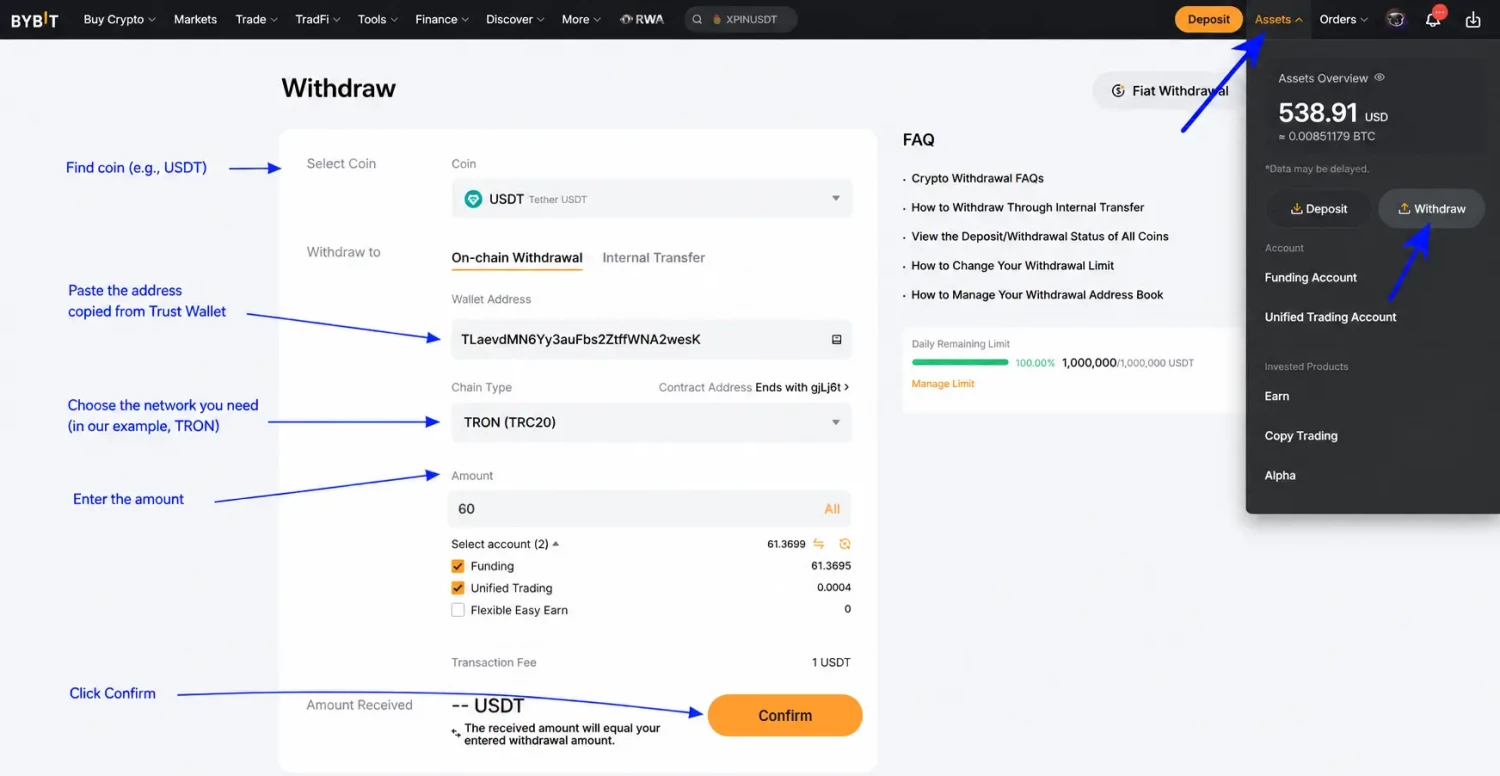Uncheck the Funding account checkbox
The width and height of the screenshot is (1500, 776).
point(458,566)
